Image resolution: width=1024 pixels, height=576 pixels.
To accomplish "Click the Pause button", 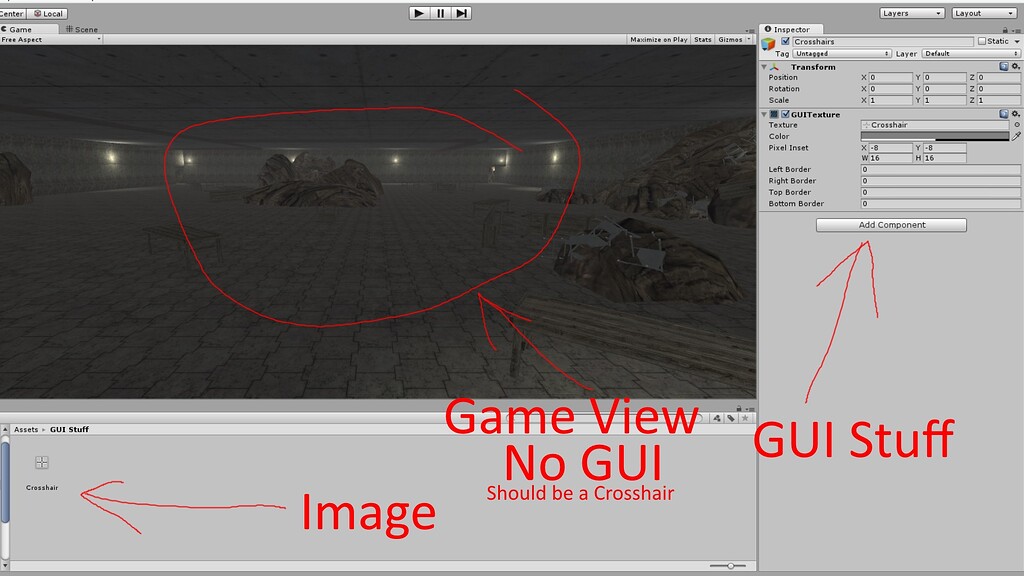I will coord(440,13).
